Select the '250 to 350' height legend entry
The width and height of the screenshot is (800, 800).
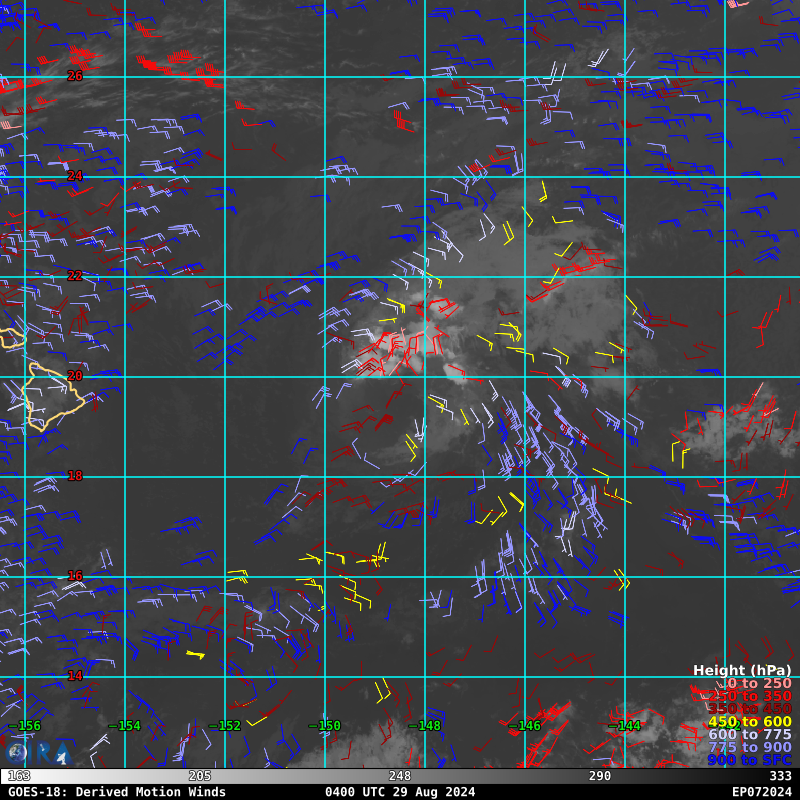click(x=750, y=696)
